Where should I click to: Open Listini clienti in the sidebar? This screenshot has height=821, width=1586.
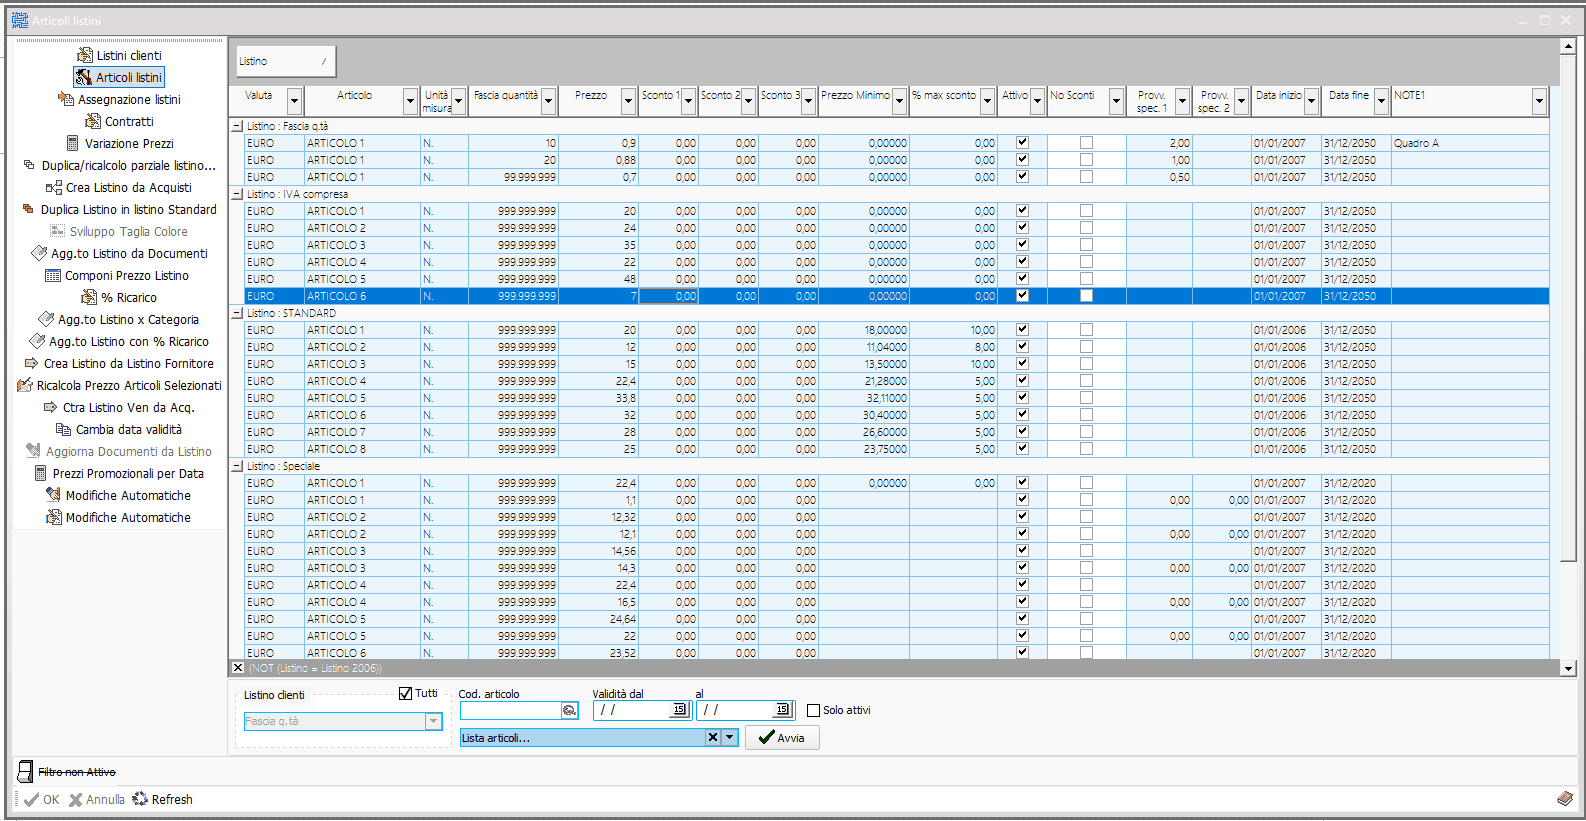(119, 56)
